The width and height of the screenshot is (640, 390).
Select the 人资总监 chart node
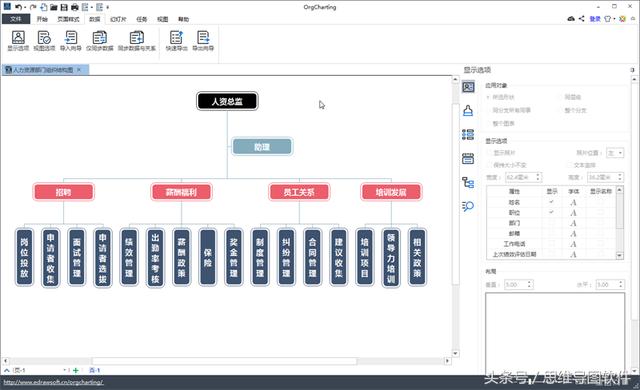[227, 101]
